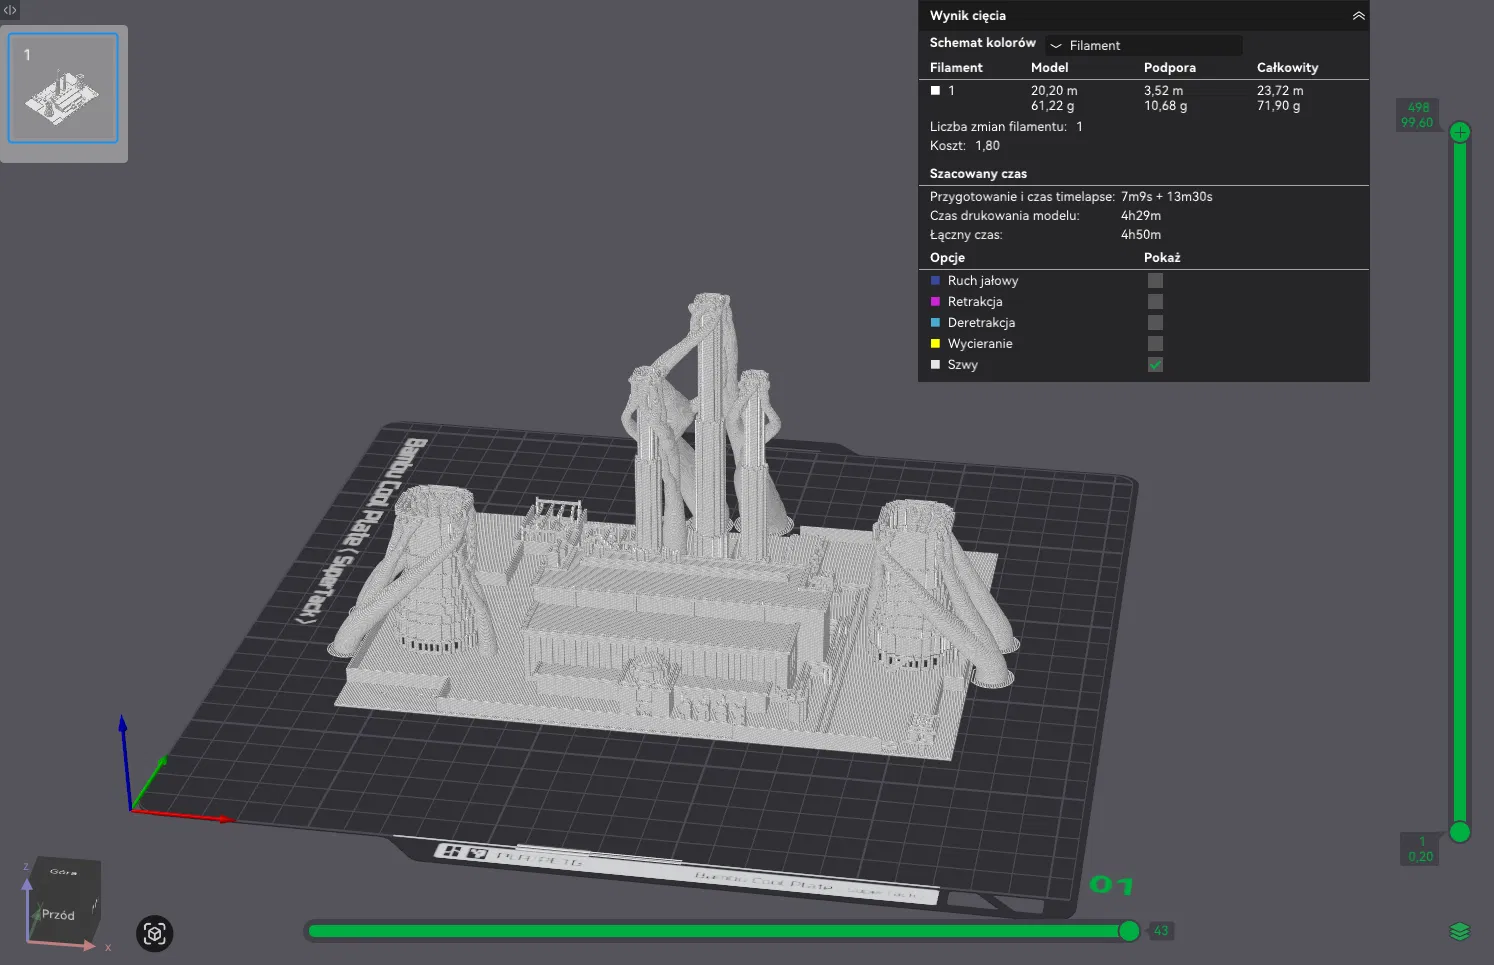Click the Przód face of the view cube
Viewport: 1494px width, 965px height.
pyautogui.click(x=58, y=915)
